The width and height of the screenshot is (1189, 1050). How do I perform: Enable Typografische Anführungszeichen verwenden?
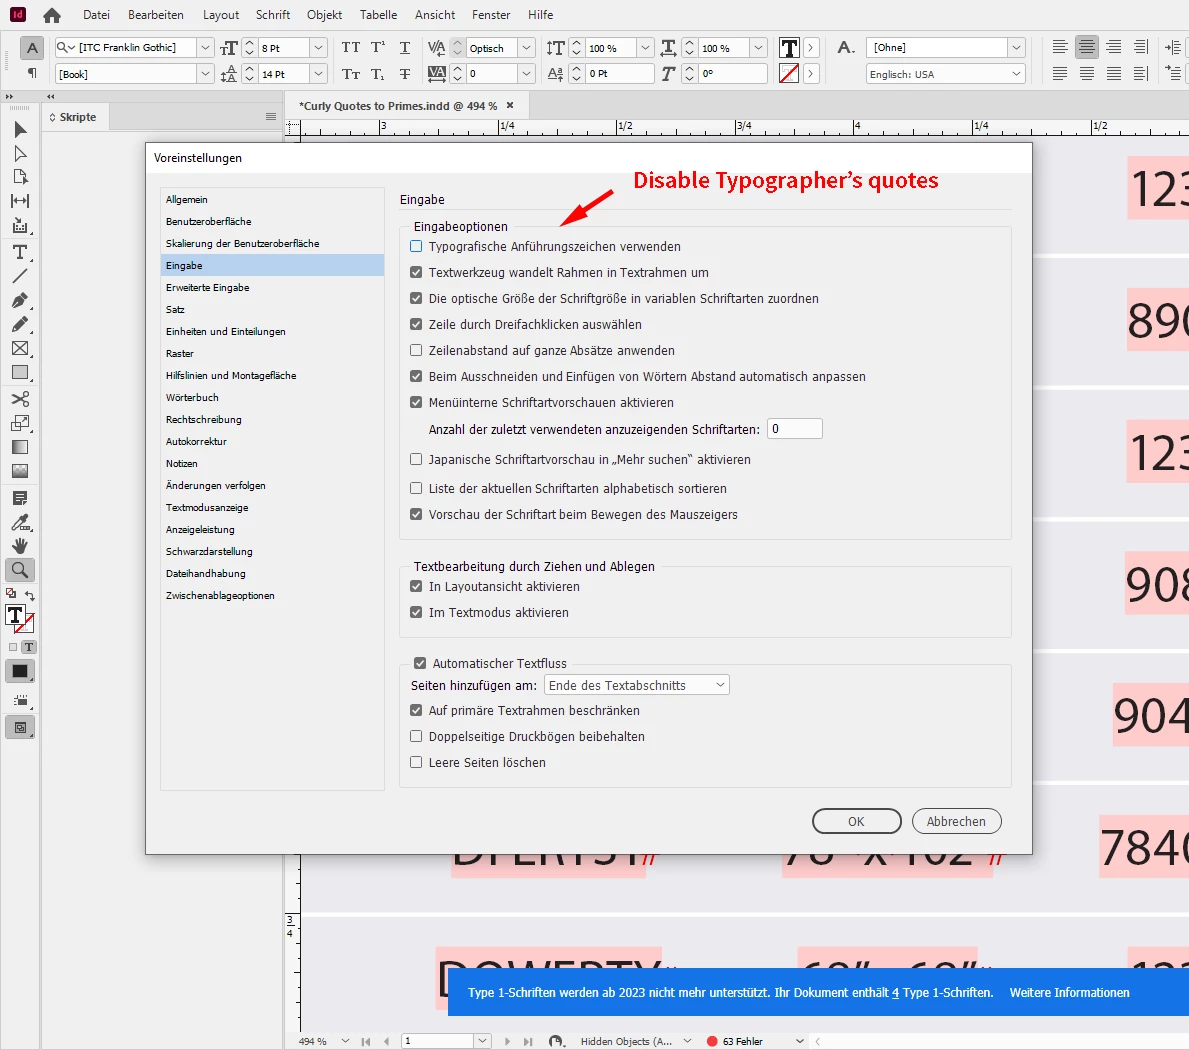coord(416,246)
